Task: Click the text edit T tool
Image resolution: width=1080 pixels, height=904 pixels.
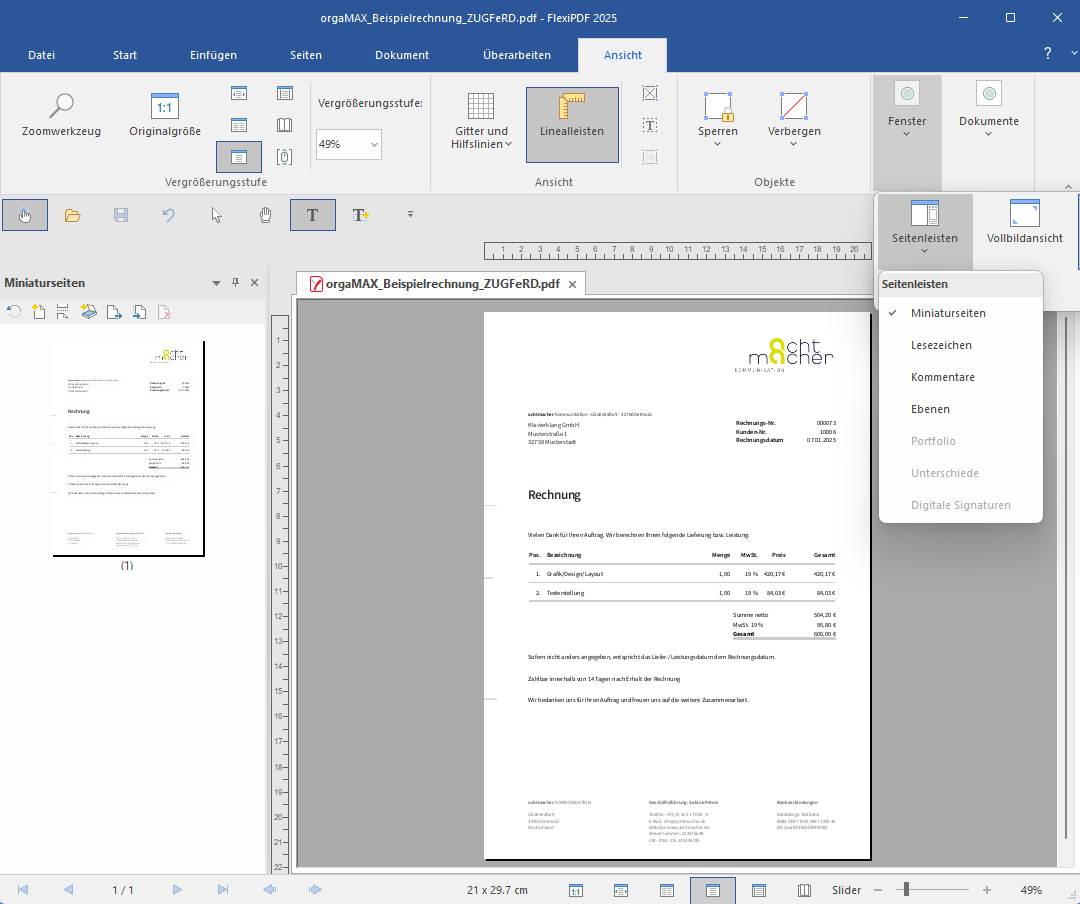Action: [x=312, y=215]
